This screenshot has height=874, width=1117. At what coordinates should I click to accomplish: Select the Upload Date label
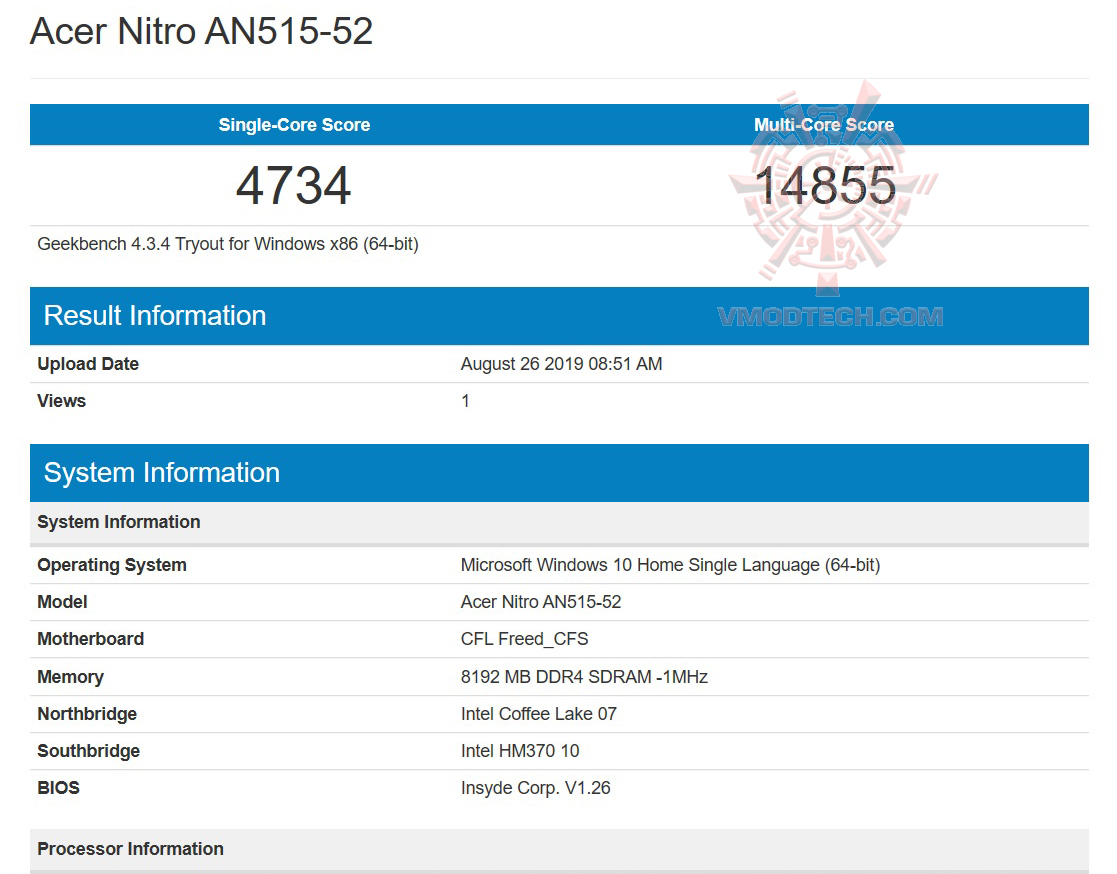point(88,364)
